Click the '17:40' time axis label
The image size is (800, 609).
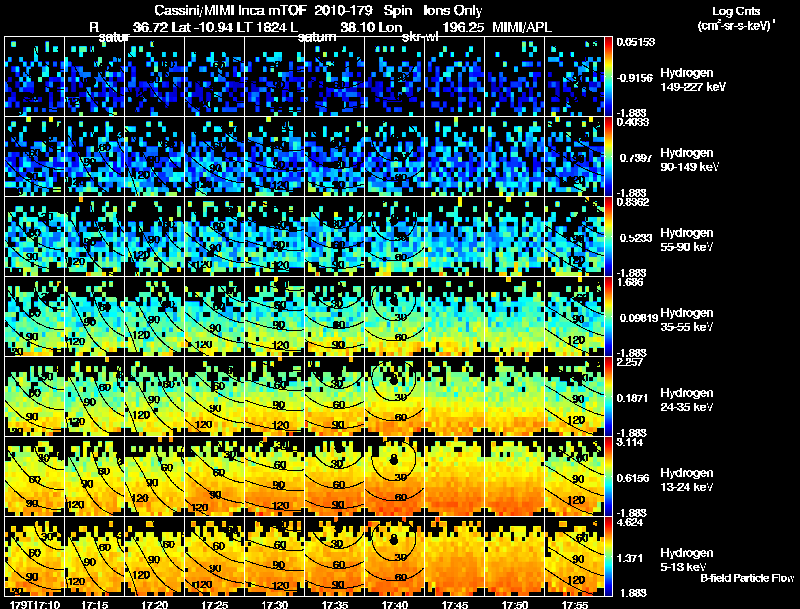coord(395,604)
